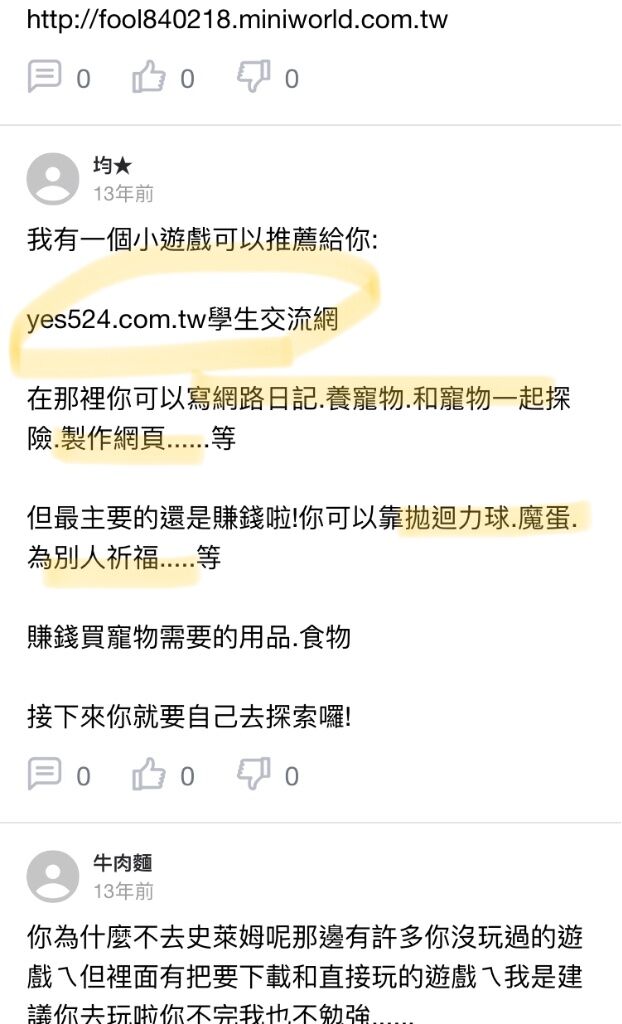This screenshot has width=622, height=1024.
Task: Give thumbs up to 均★'s answer
Action: tap(149, 774)
